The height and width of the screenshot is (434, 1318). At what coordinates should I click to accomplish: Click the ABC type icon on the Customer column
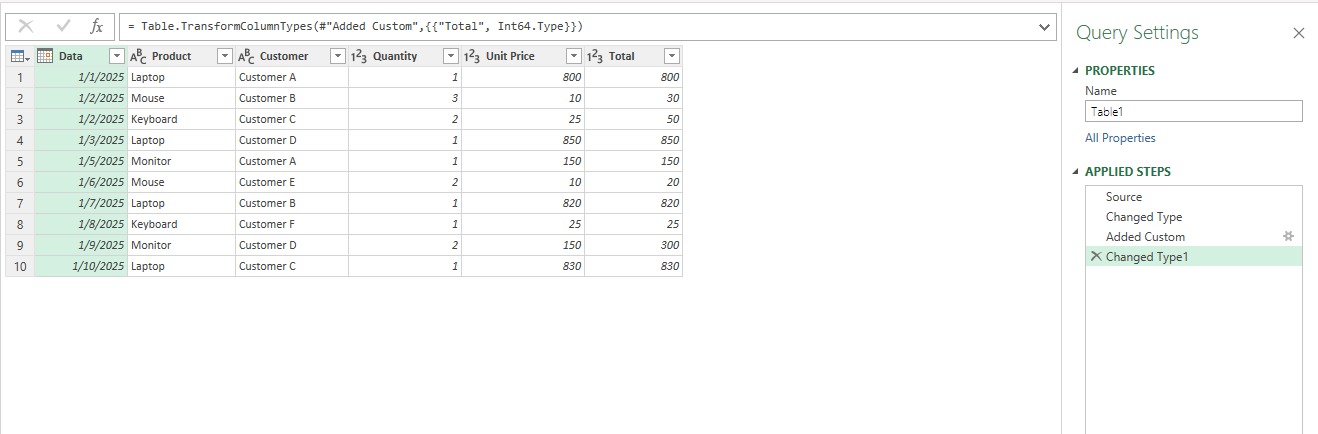tap(246, 56)
